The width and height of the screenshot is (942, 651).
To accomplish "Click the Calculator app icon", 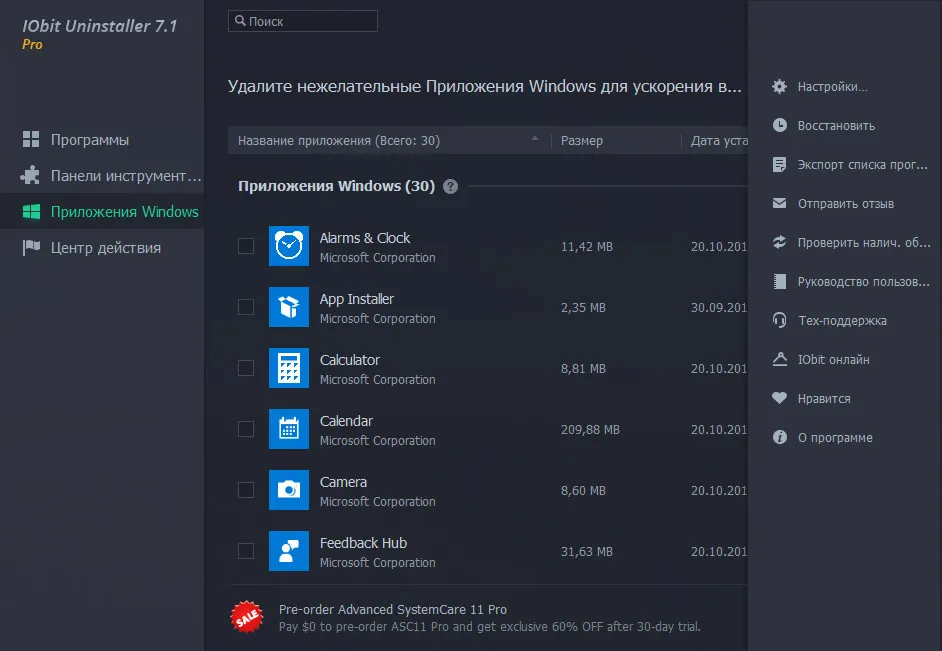I will [x=289, y=368].
